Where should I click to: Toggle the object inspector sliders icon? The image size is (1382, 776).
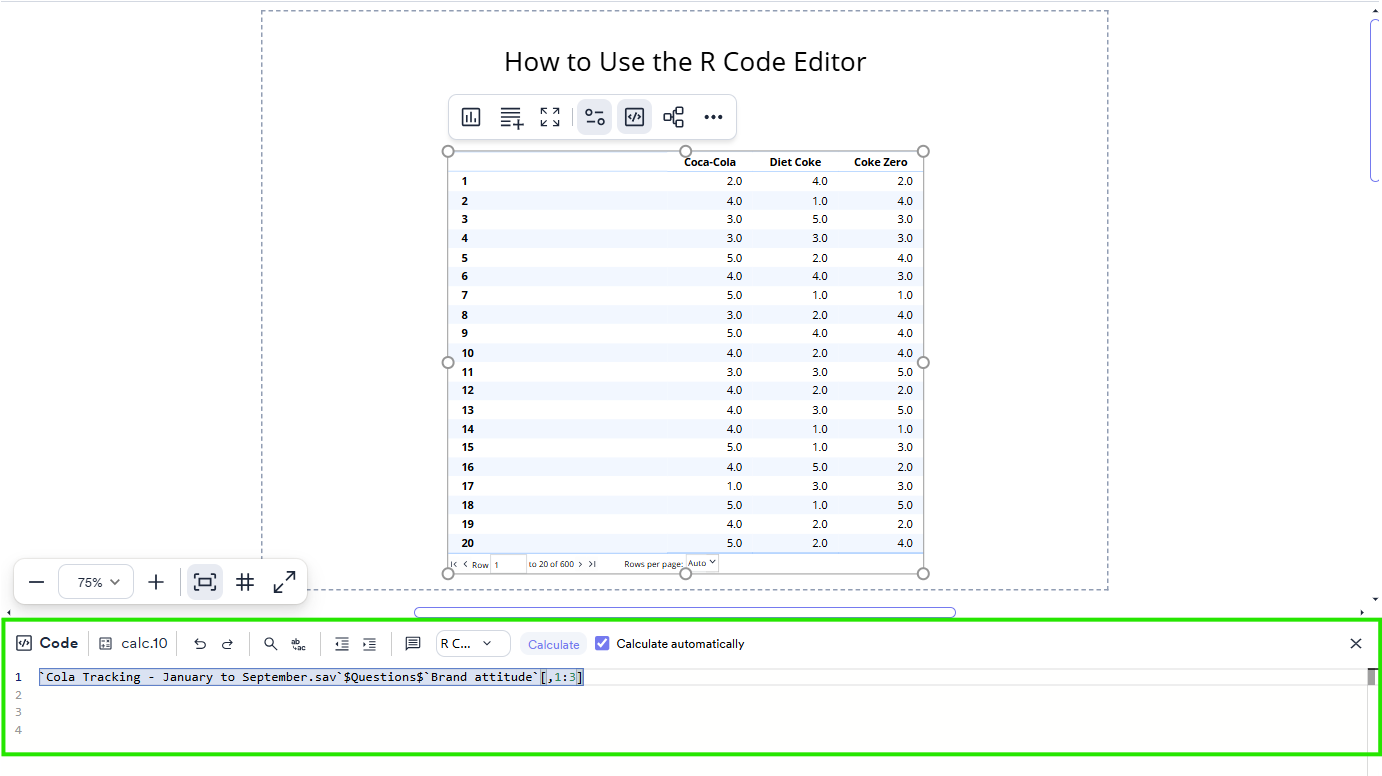click(x=595, y=117)
